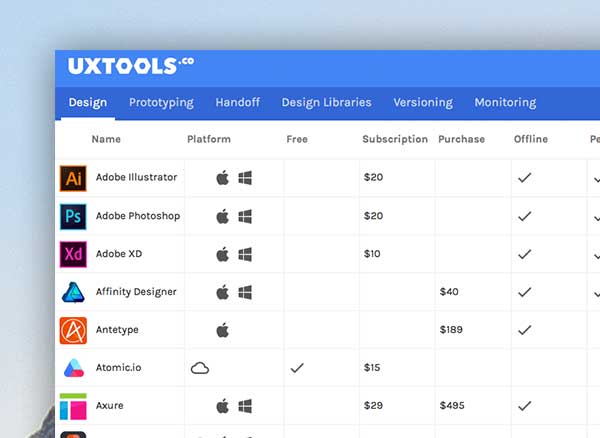Click $29 subscription price for Axure
The width and height of the screenshot is (600, 438).
coord(373,405)
